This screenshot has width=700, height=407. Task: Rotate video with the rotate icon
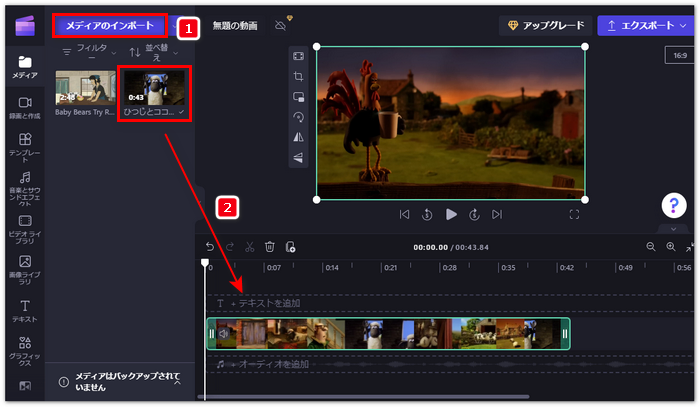tap(298, 117)
